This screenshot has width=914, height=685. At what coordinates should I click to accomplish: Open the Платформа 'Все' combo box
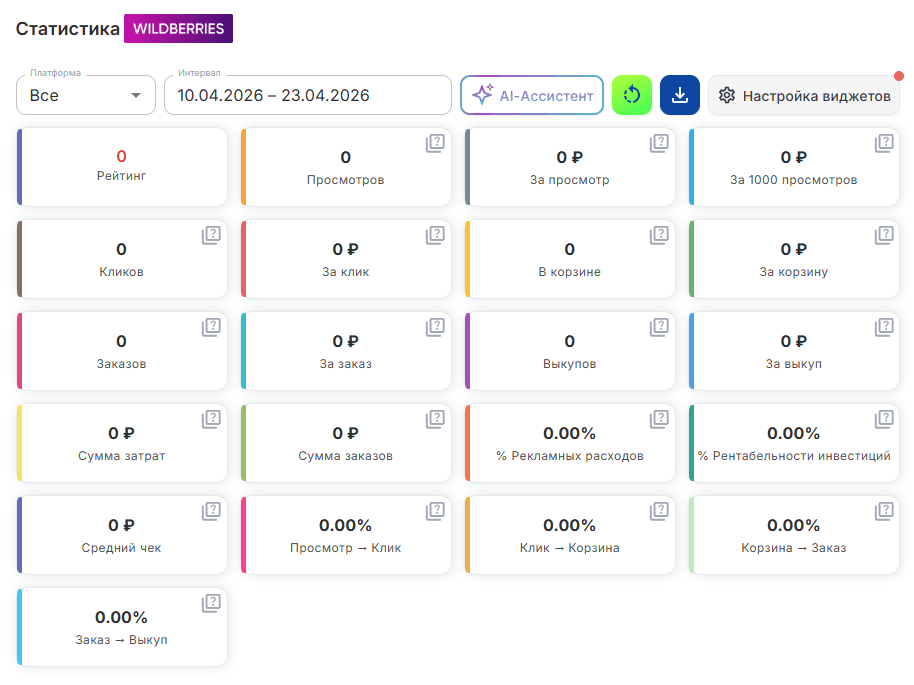[x=86, y=95]
